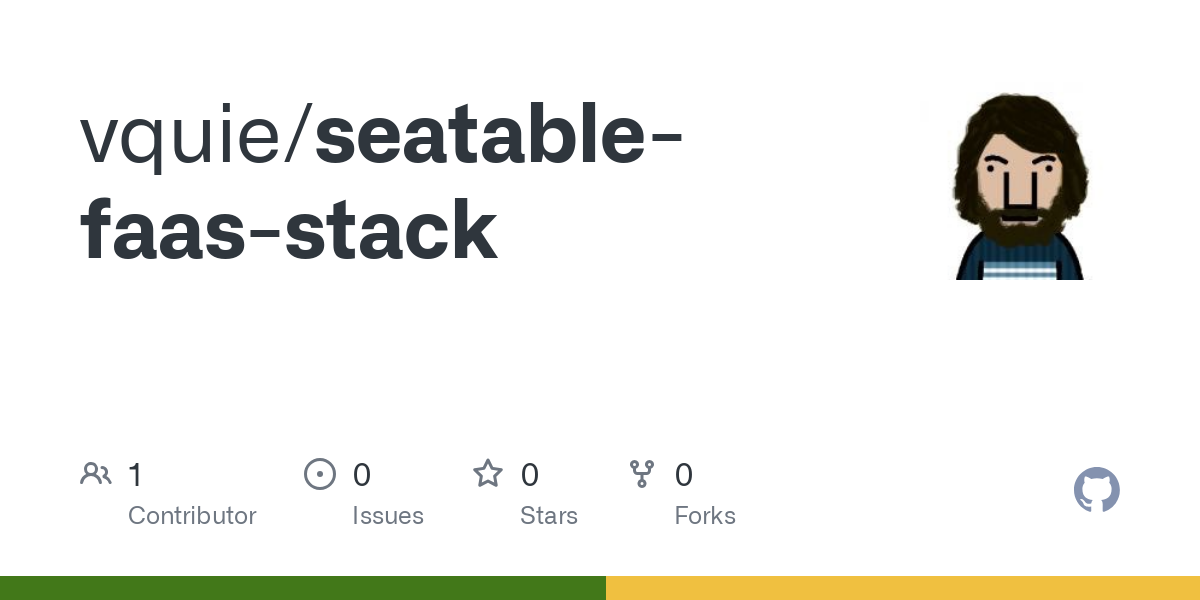
Task: Click the bold "seatable-" title text
Action: [x=499, y=137]
